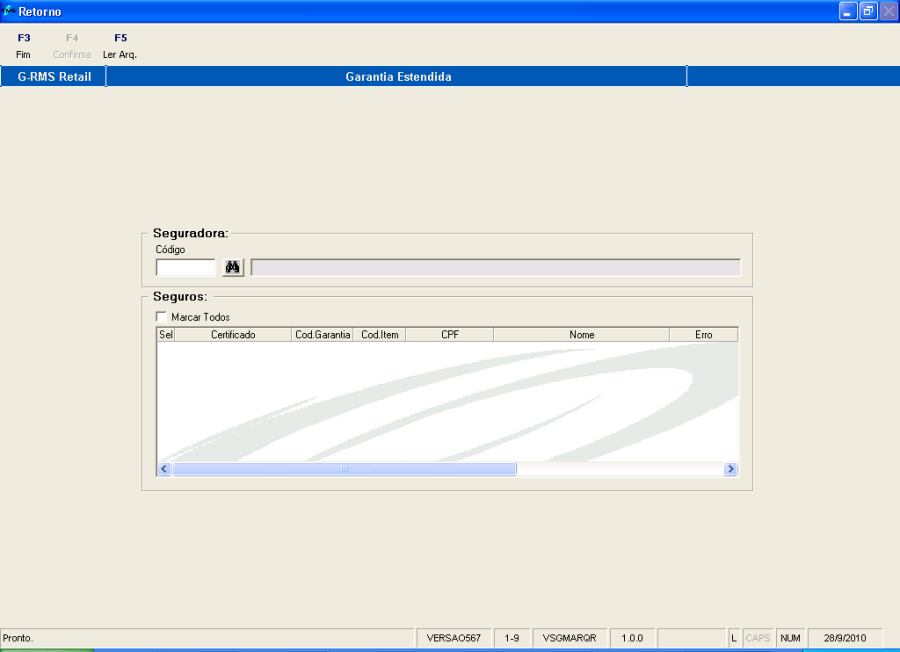This screenshot has width=900, height=652.
Task: Click the Erro column header
Action: tap(704, 335)
